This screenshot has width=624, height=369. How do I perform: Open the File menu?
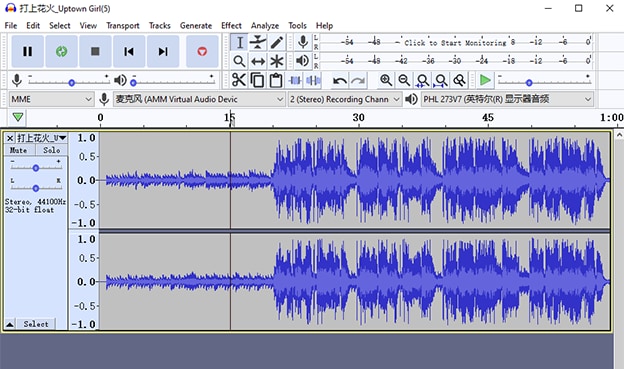tap(11, 25)
